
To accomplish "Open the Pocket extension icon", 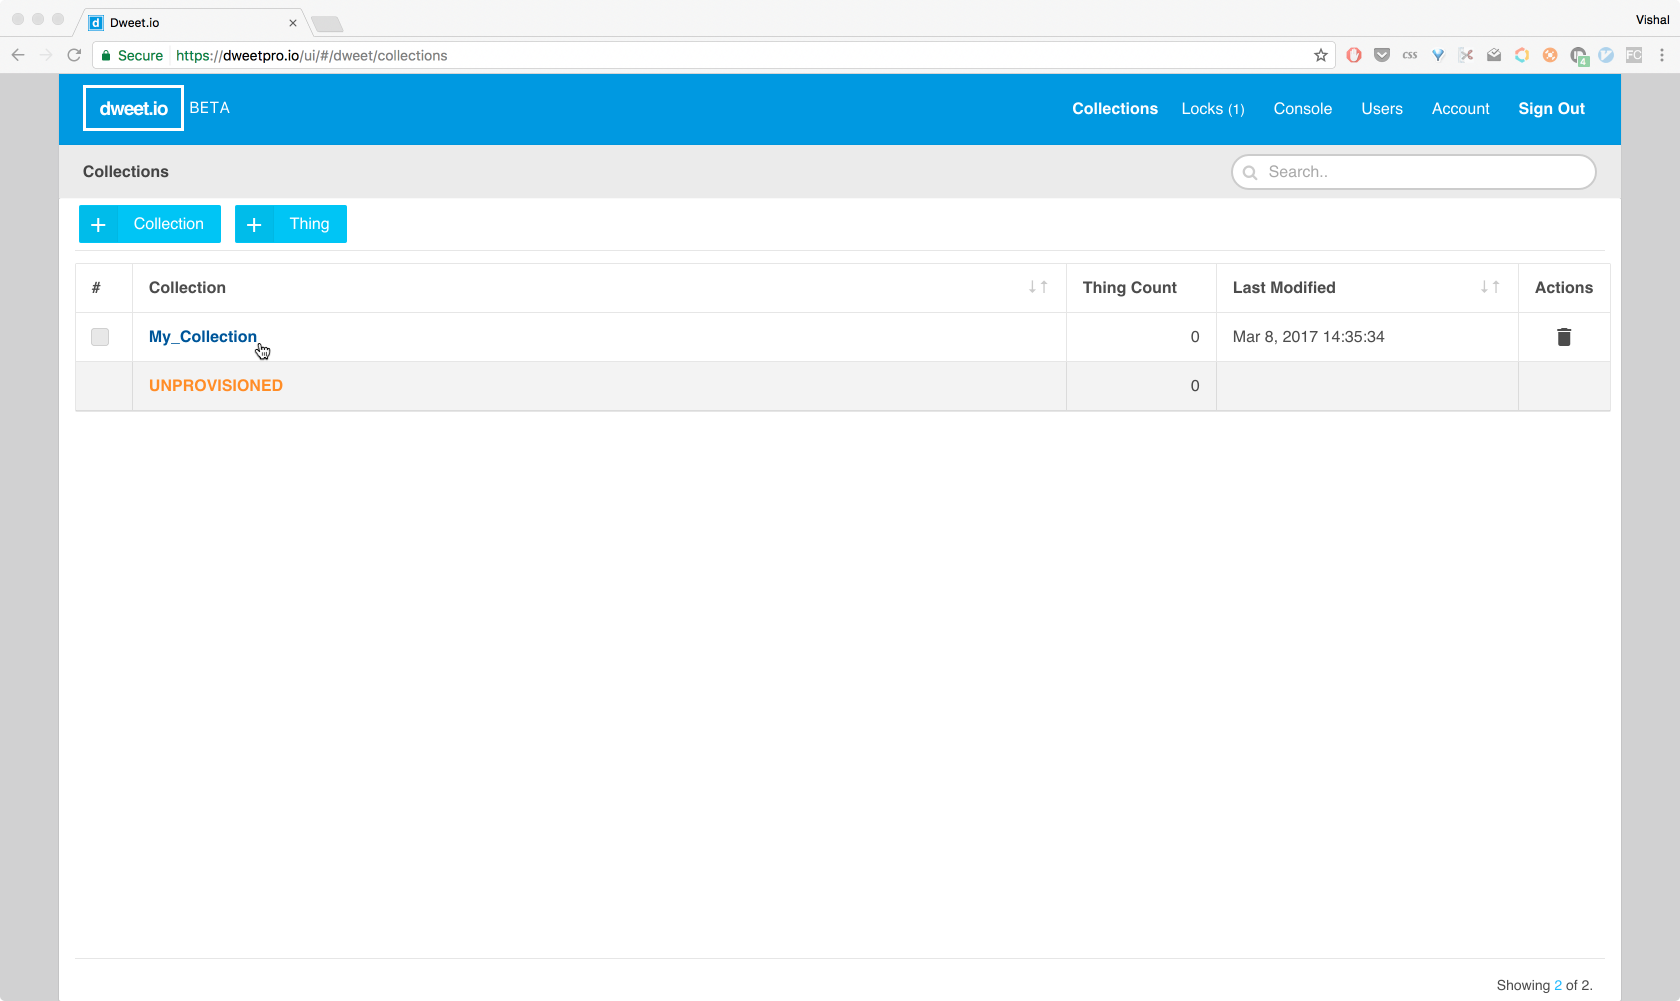I will [x=1382, y=55].
